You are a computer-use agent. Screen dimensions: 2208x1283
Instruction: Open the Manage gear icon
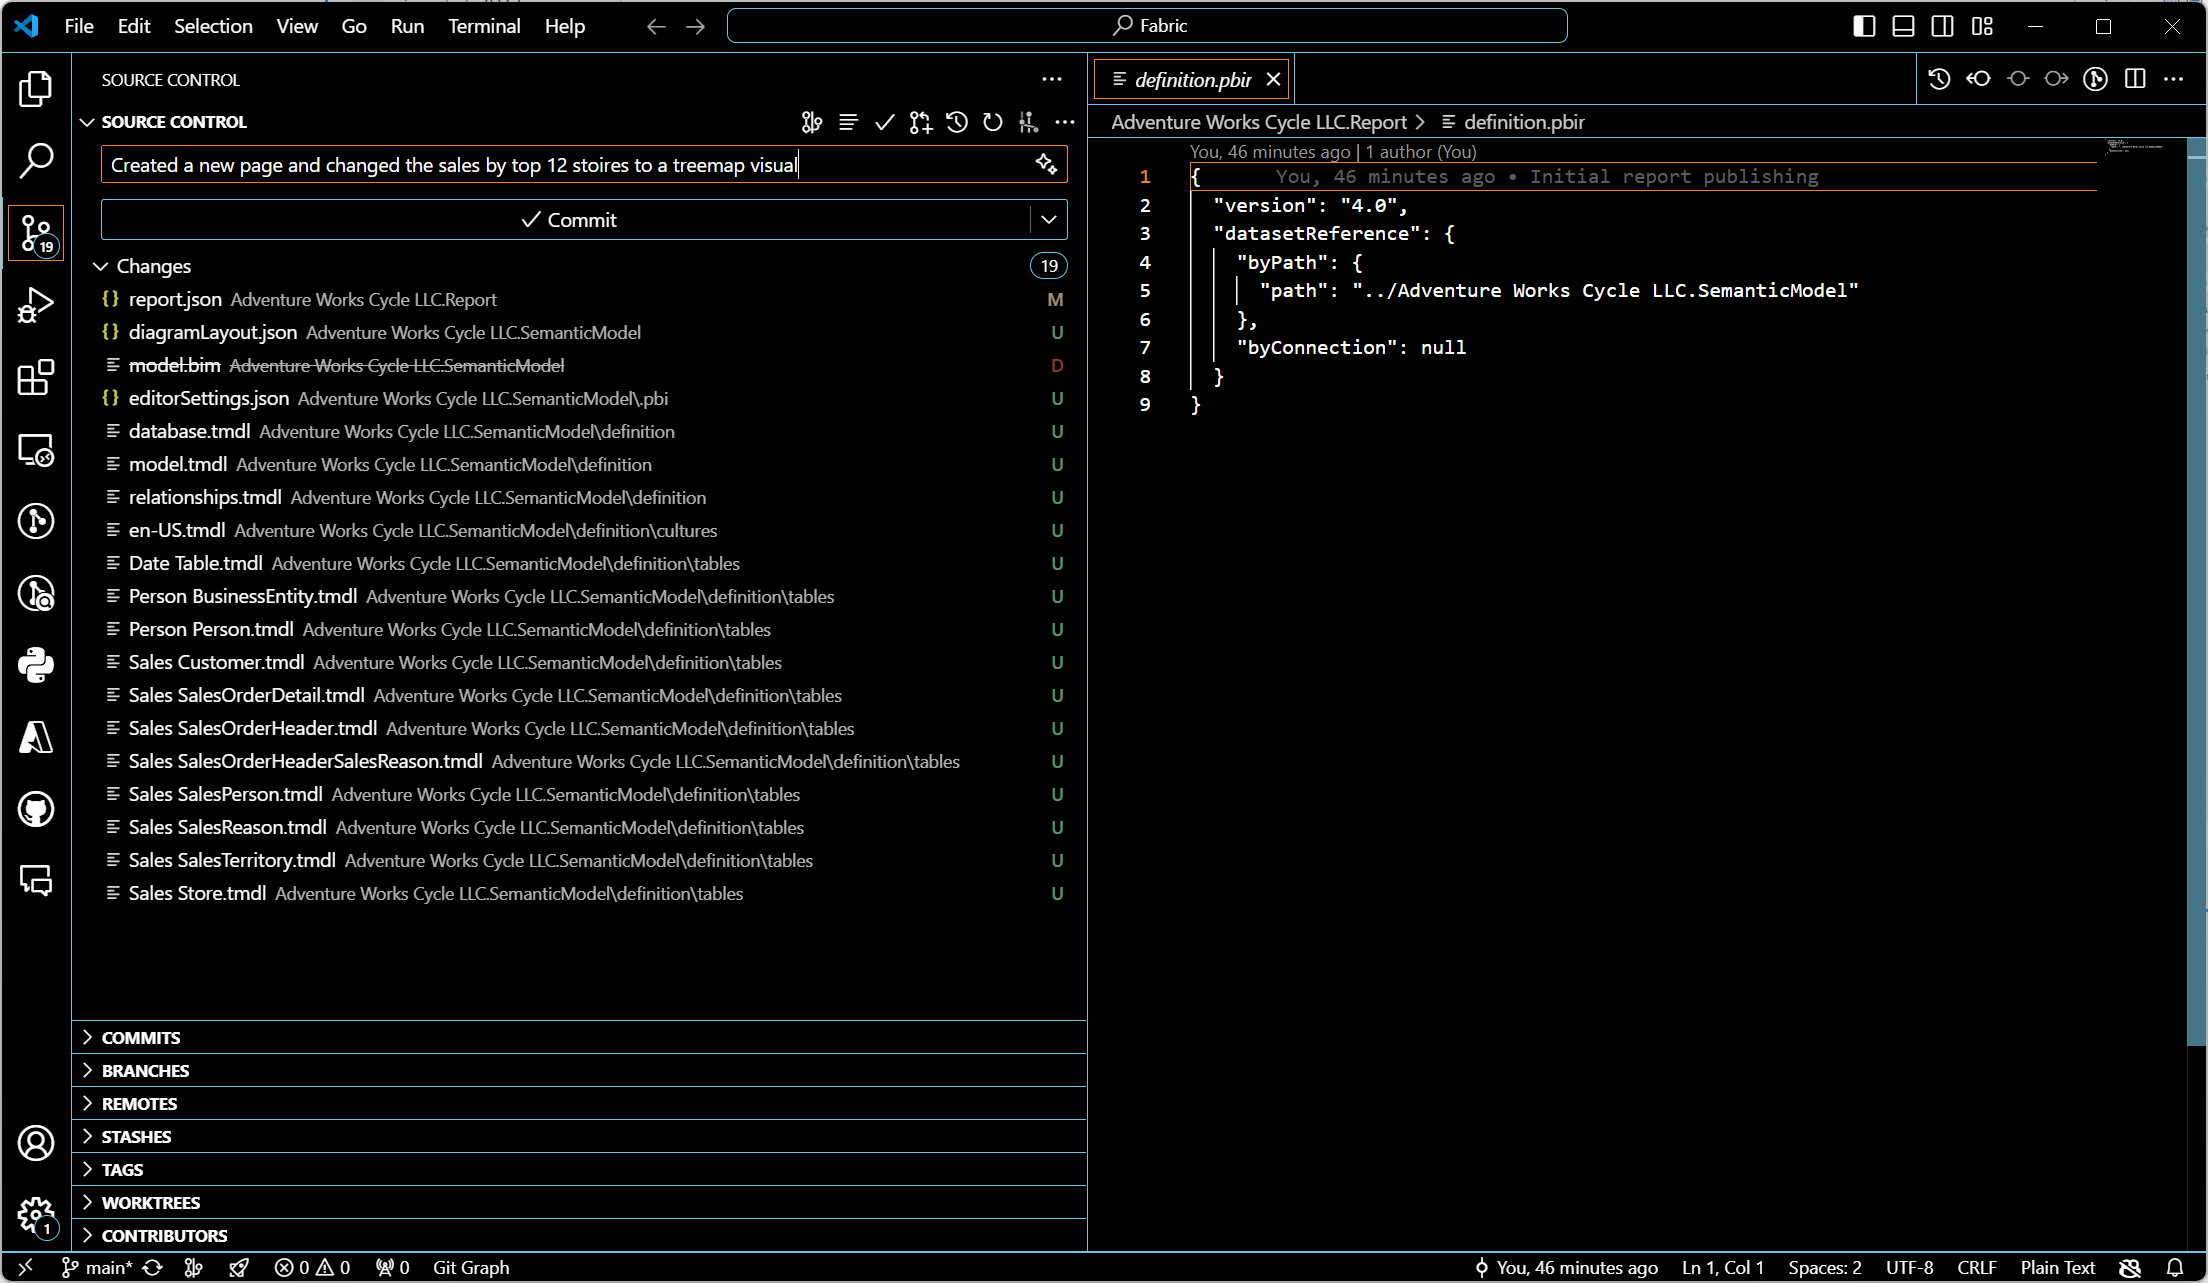pyautogui.click(x=36, y=1215)
